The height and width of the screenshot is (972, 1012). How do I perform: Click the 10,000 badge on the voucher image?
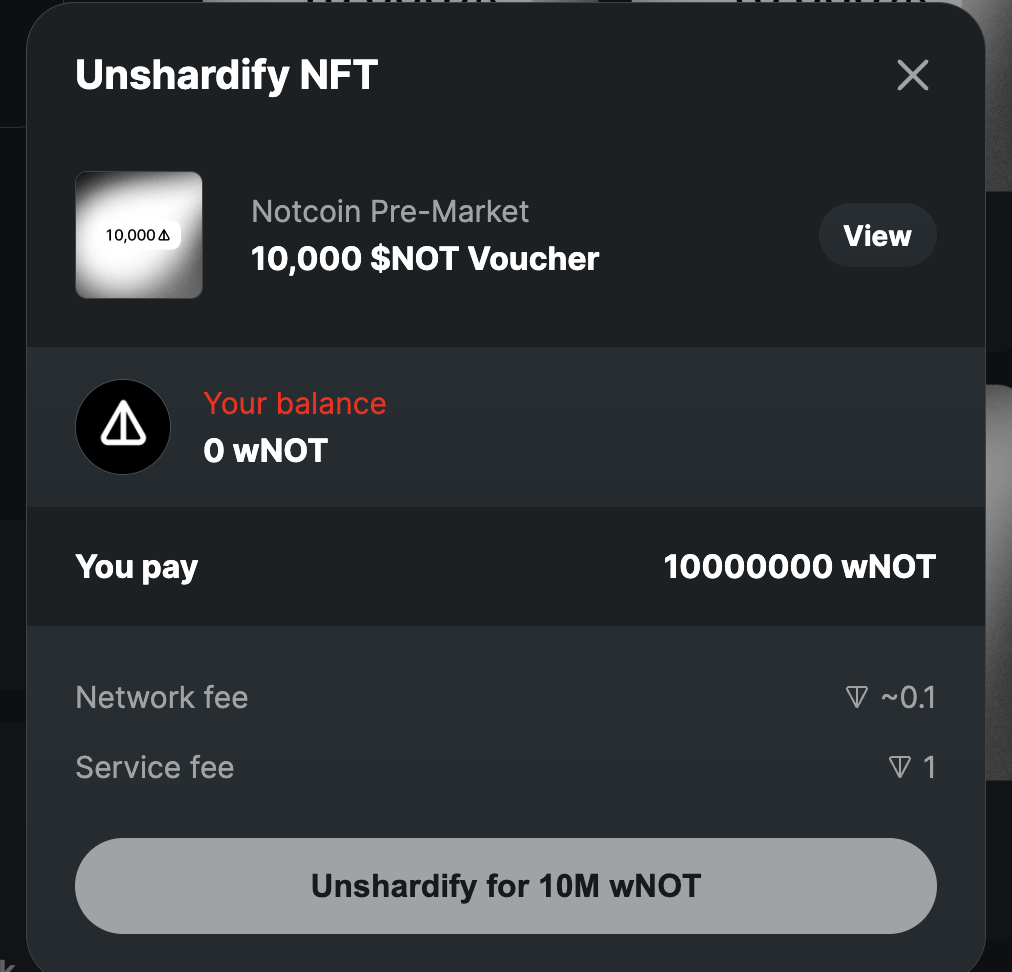pos(138,235)
